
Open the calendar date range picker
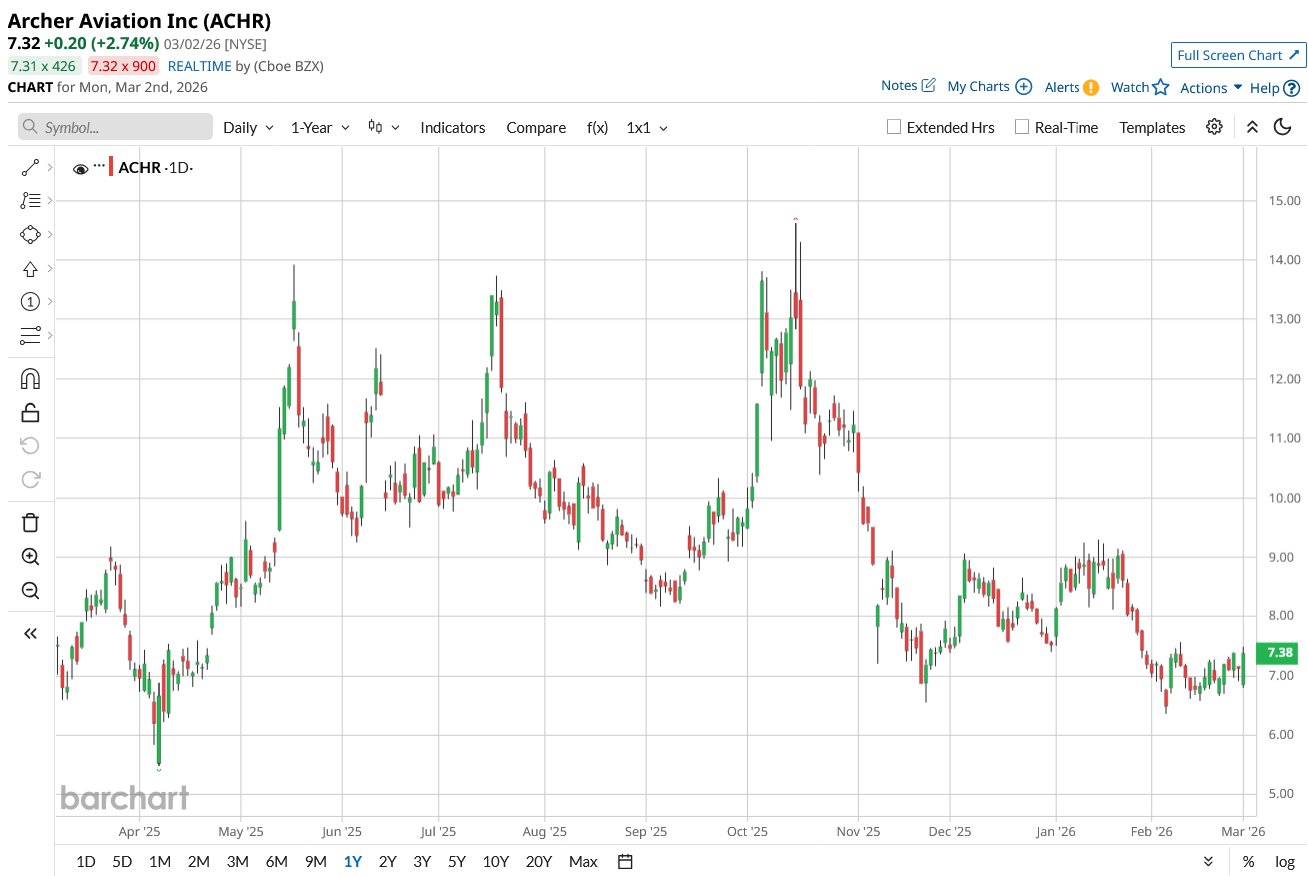pyautogui.click(x=626, y=861)
